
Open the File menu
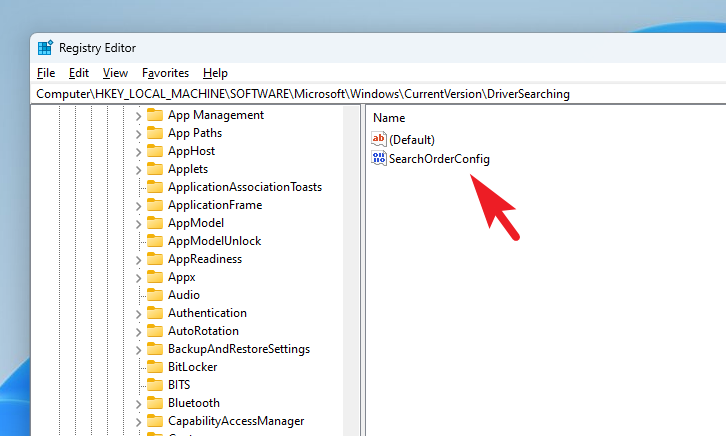point(46,73)
